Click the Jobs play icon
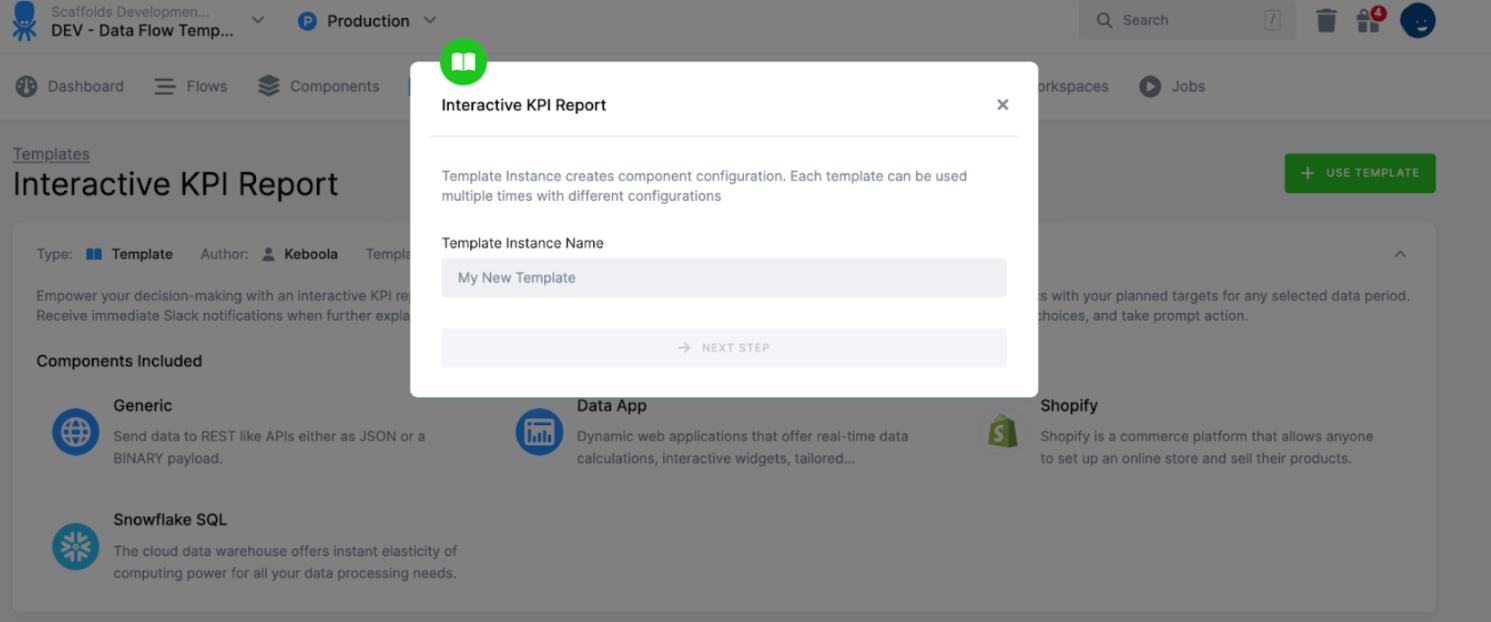Image resolution: width=1491 pixels, height=622 pixels. pyautogui.click(x=1151, y=86)
